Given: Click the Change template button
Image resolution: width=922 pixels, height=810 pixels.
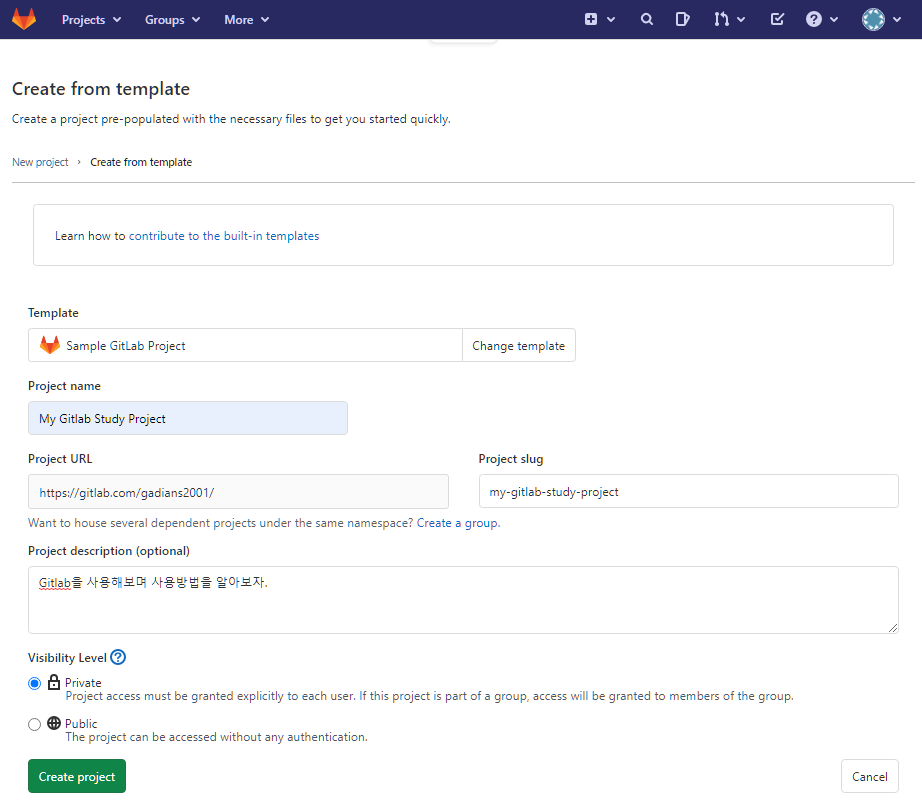Looking at the screenshot, I should click(x=519, y=345).
